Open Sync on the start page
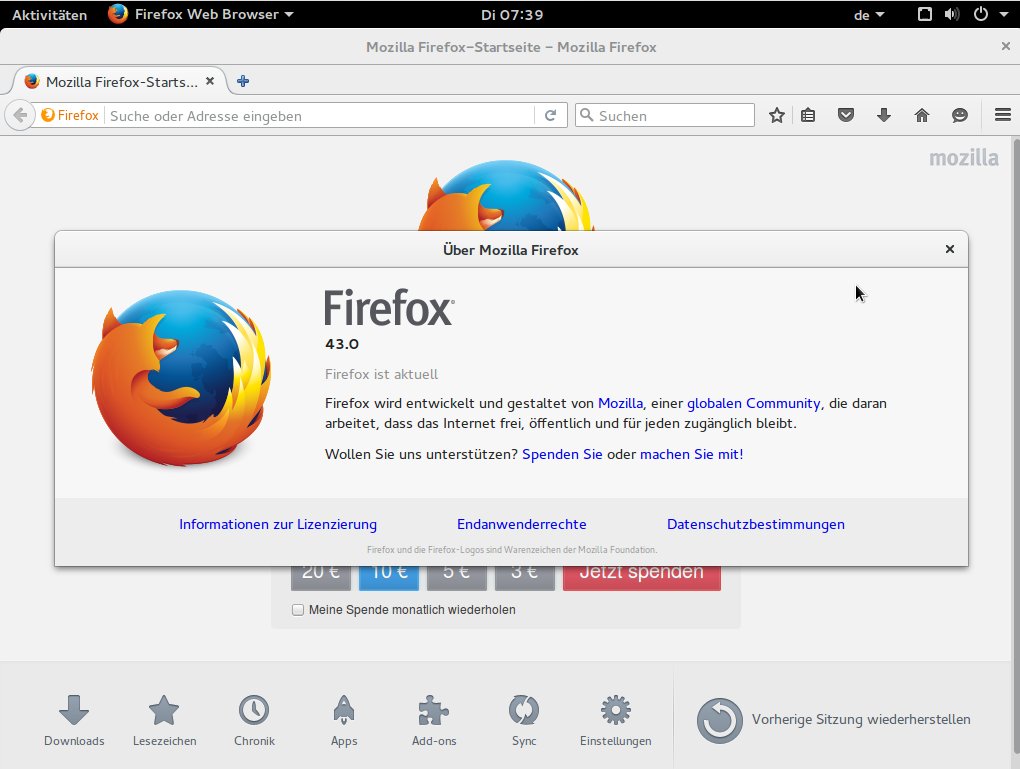This screenshot has height=769, width=1020. coord(524,720)
